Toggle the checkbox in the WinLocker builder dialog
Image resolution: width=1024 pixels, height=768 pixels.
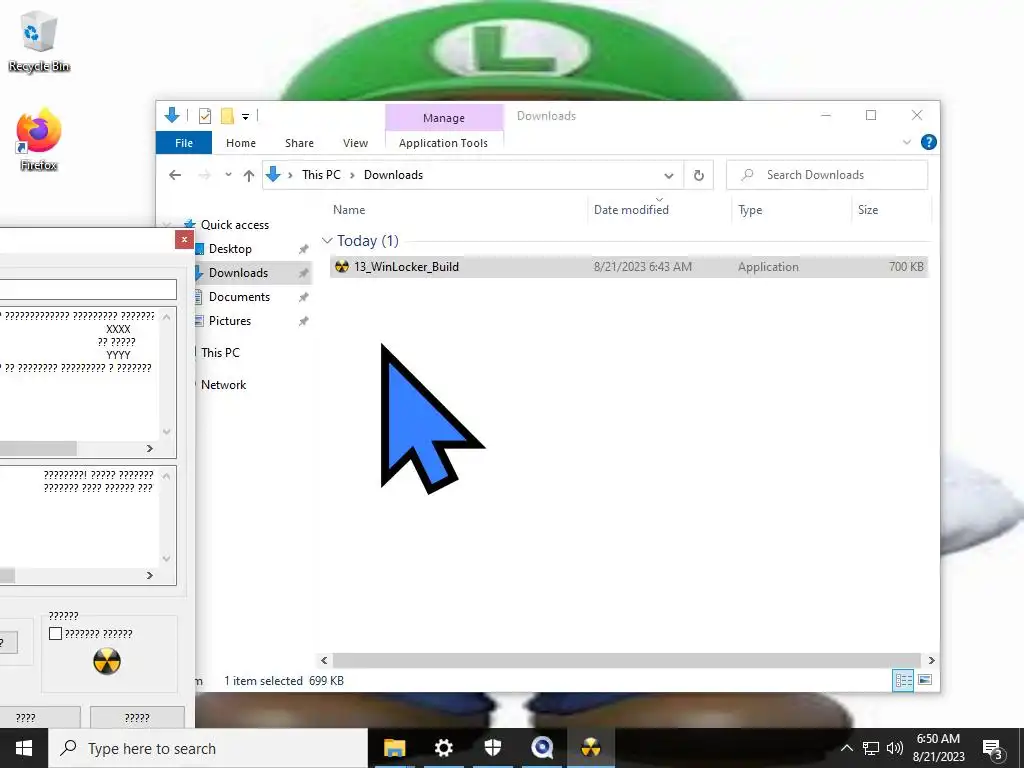point(56,633)
